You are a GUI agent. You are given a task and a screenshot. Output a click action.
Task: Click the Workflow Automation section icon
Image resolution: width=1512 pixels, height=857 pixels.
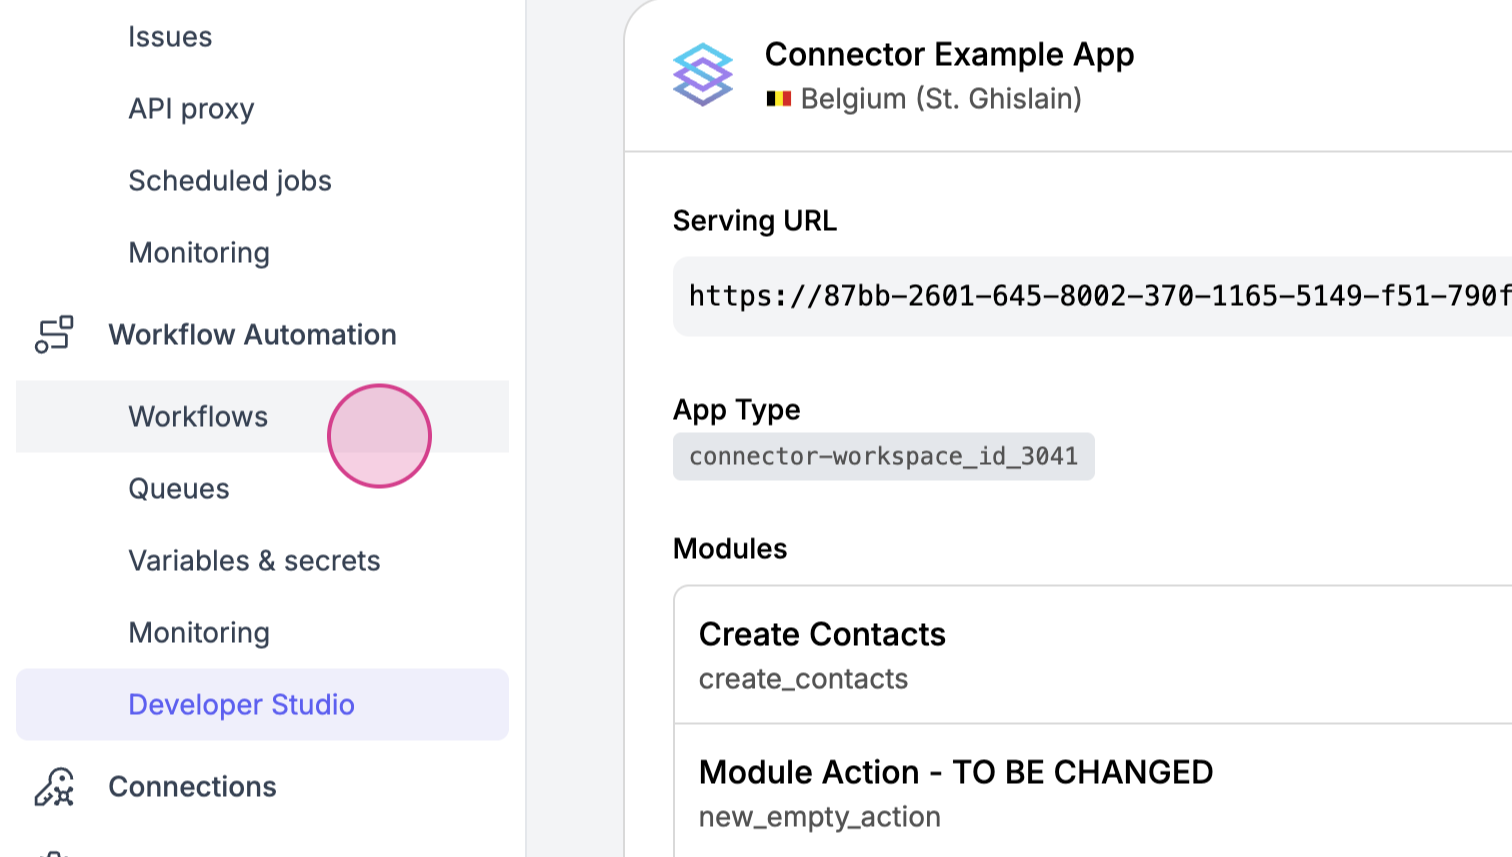[x=54, y=335]
